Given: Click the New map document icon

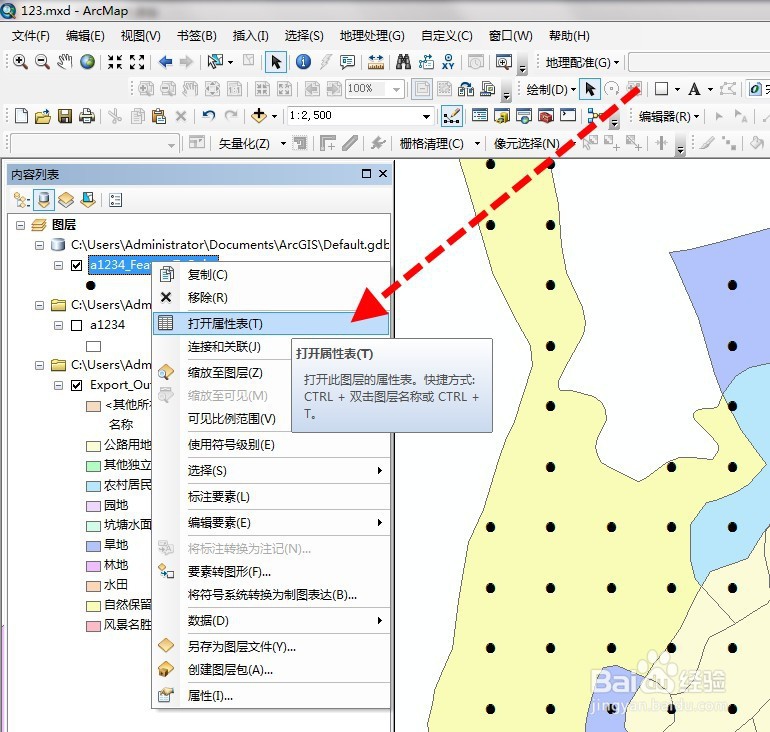Looking at the screenshot, I should pyautogui.click(x=21, y=116).
